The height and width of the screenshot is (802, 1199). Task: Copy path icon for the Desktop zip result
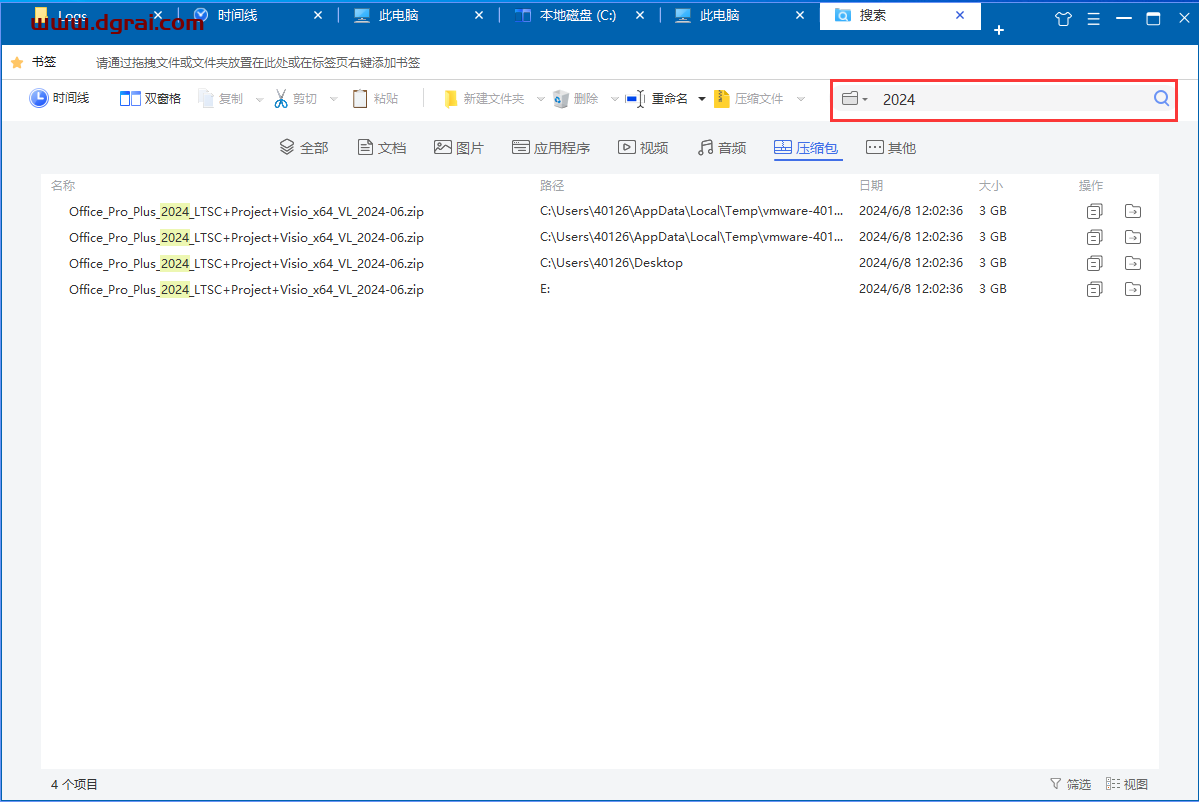point(1094,263)
